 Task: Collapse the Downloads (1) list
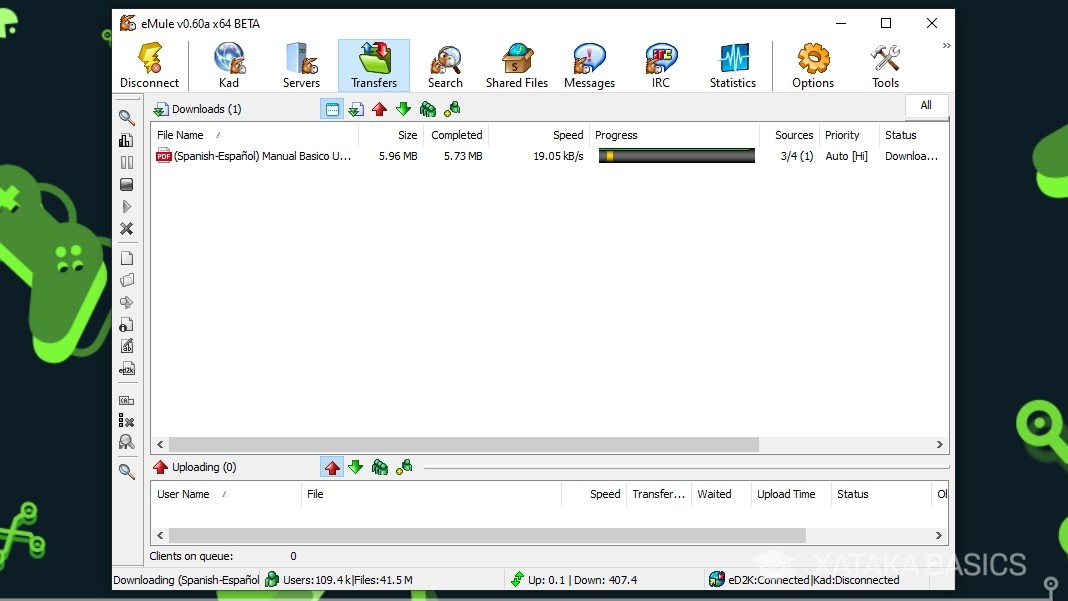pos(196,109)
